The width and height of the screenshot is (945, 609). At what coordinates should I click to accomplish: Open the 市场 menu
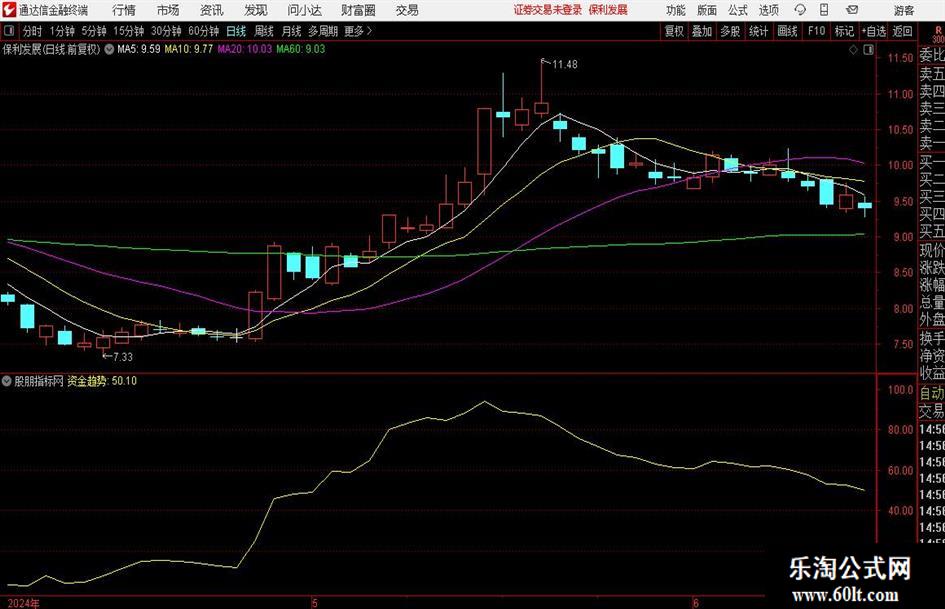[168, 10]
